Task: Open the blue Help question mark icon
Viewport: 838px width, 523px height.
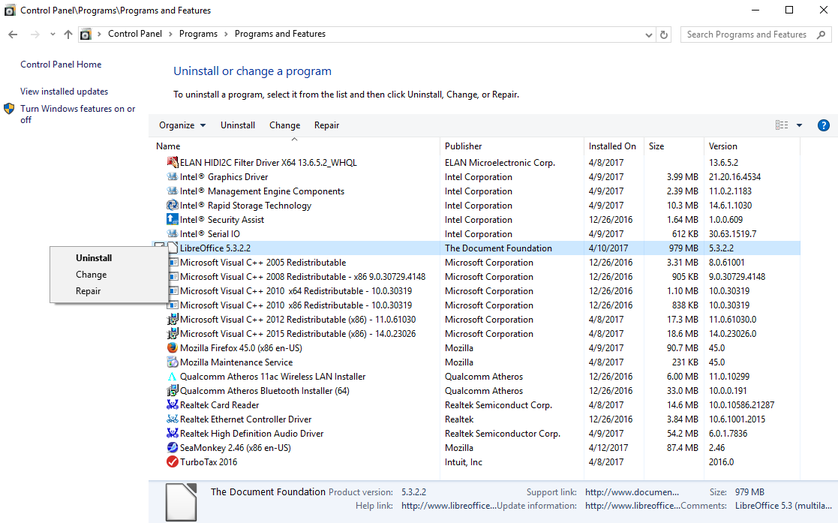Action: pos(824,126)
